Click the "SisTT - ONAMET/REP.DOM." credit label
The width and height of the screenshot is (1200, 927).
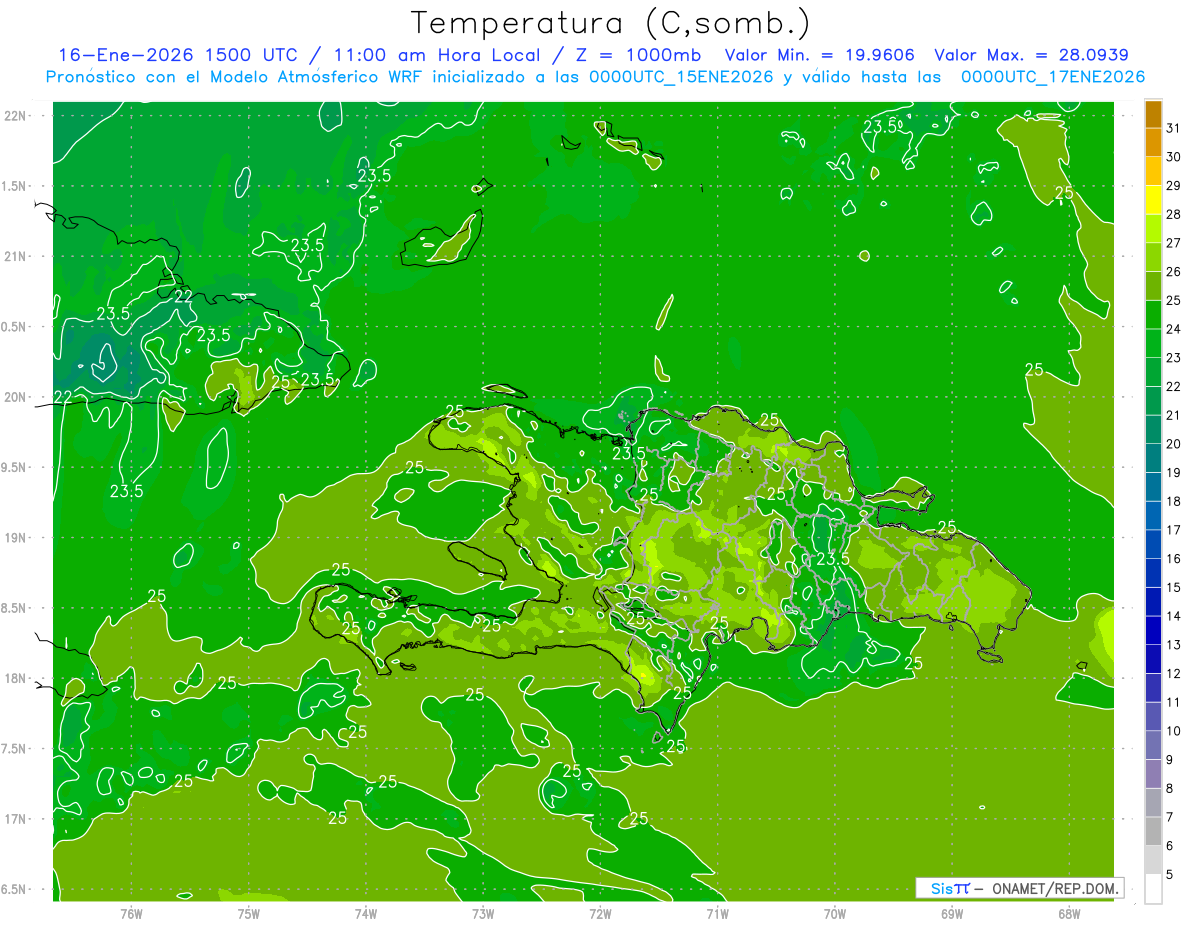click(1018, 888)
